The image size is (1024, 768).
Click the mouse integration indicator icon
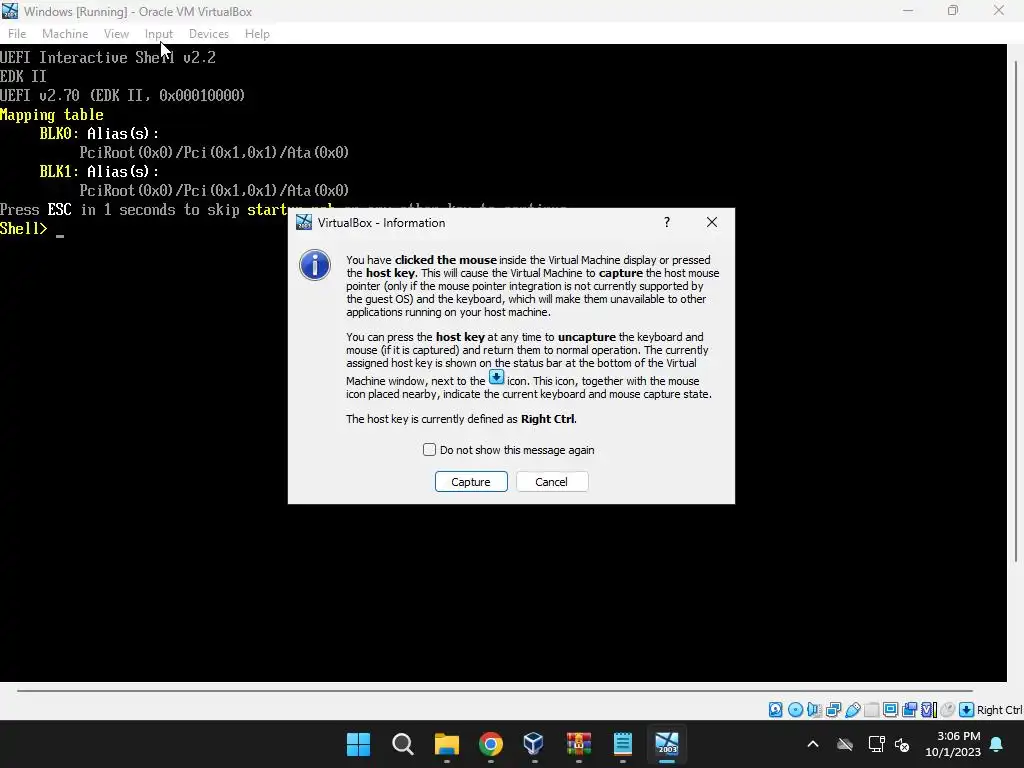pos(948,710)
